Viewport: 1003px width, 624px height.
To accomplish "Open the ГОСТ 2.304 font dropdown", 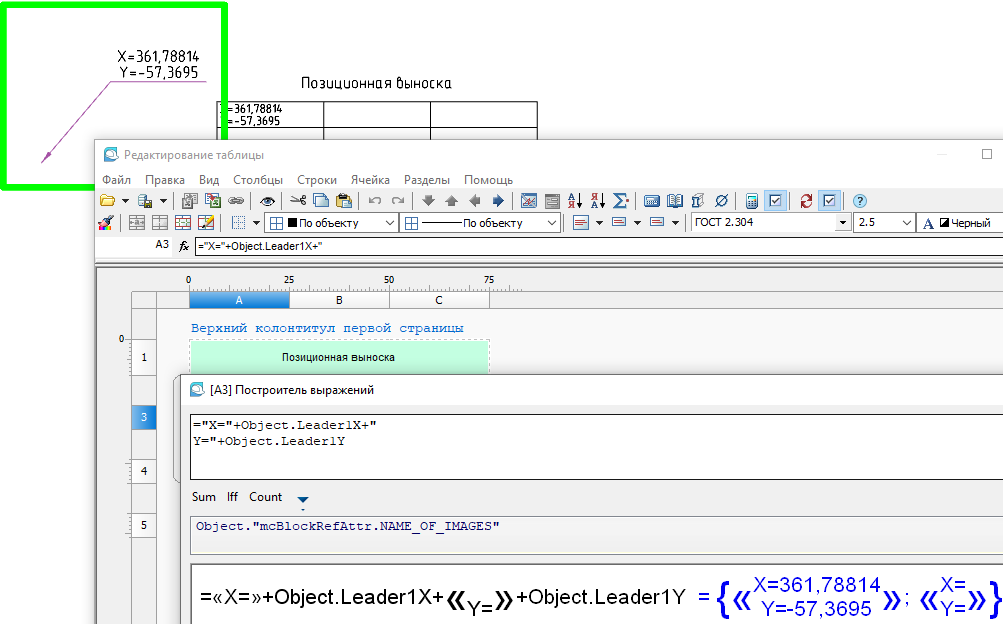I will coord(843,223).
